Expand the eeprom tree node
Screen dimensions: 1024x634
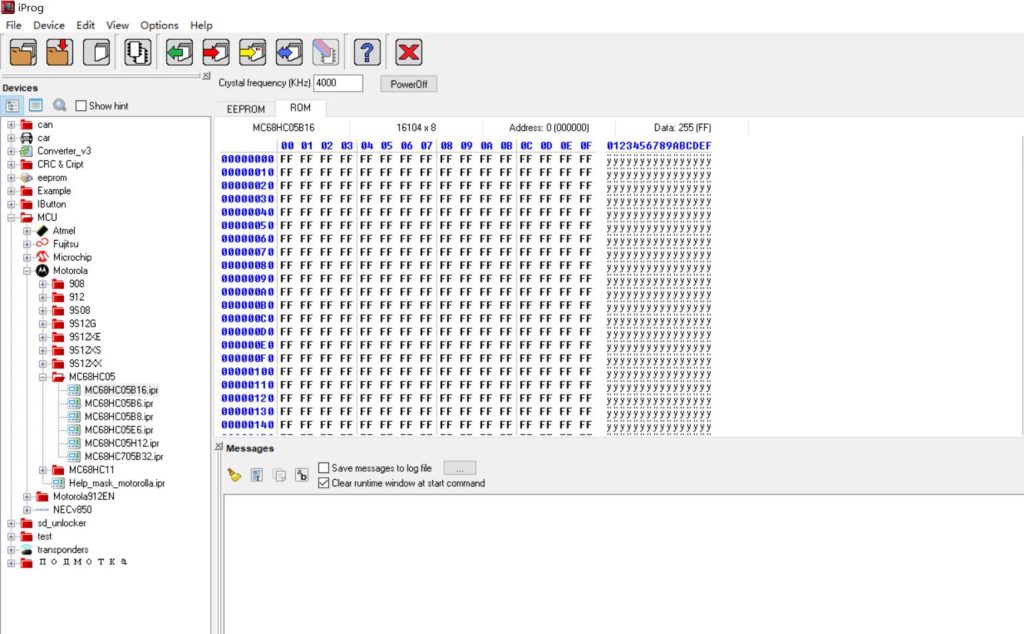(12, 178)
